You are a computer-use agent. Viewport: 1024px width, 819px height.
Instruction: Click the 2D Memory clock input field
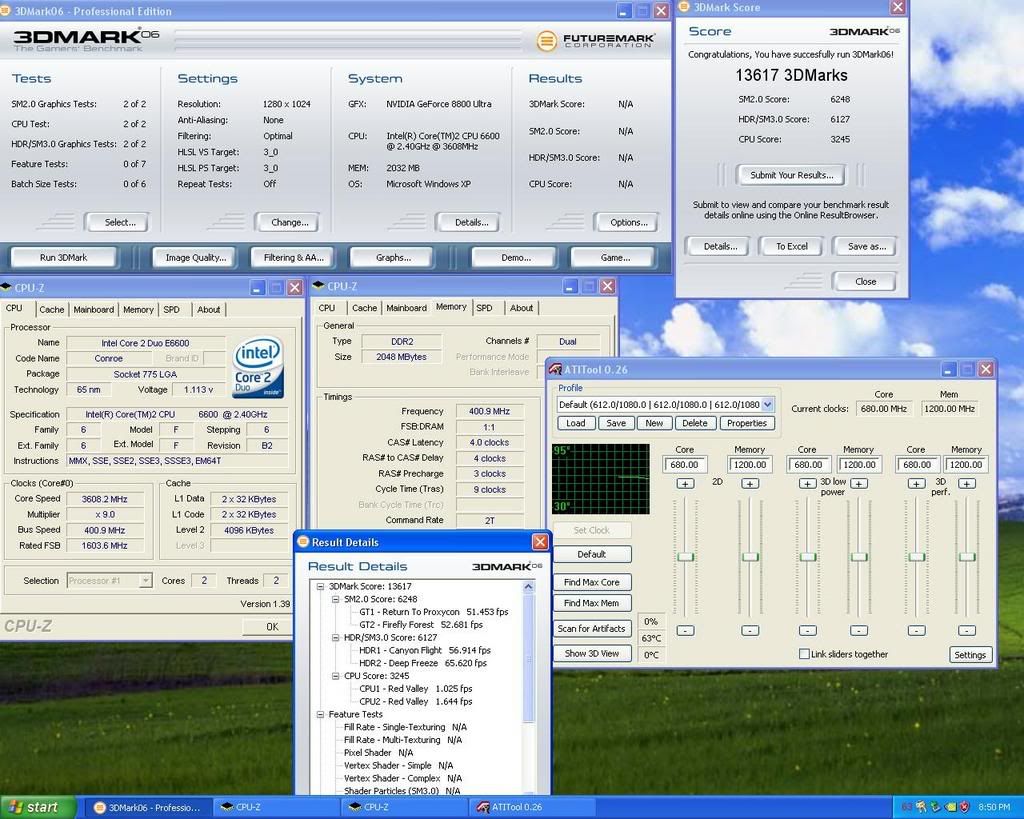coord(749,465)
